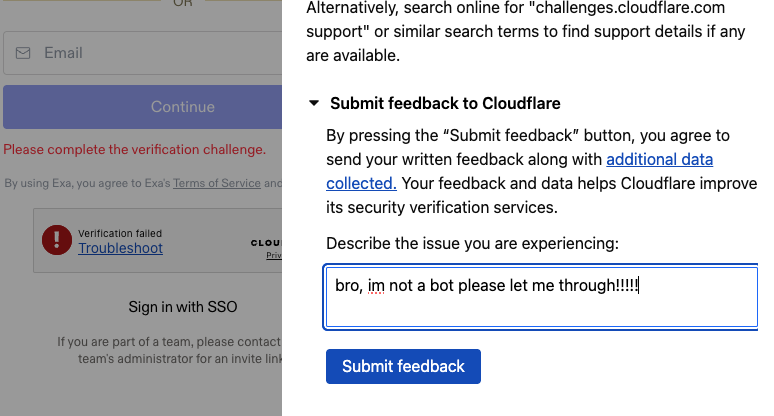The image size is (774, 416).
Task: Collapse the Submit feedback to Cloudflare section
Action: [x=314, y=103]
